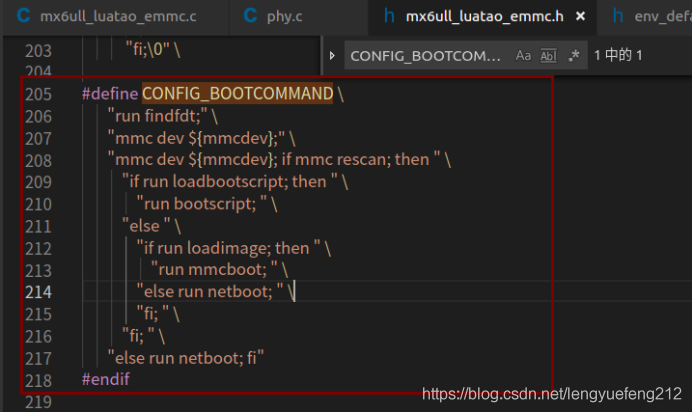The image size is (692, 413).
Task: Click '"run bootscript; "' on line 210
Action: 202,204
